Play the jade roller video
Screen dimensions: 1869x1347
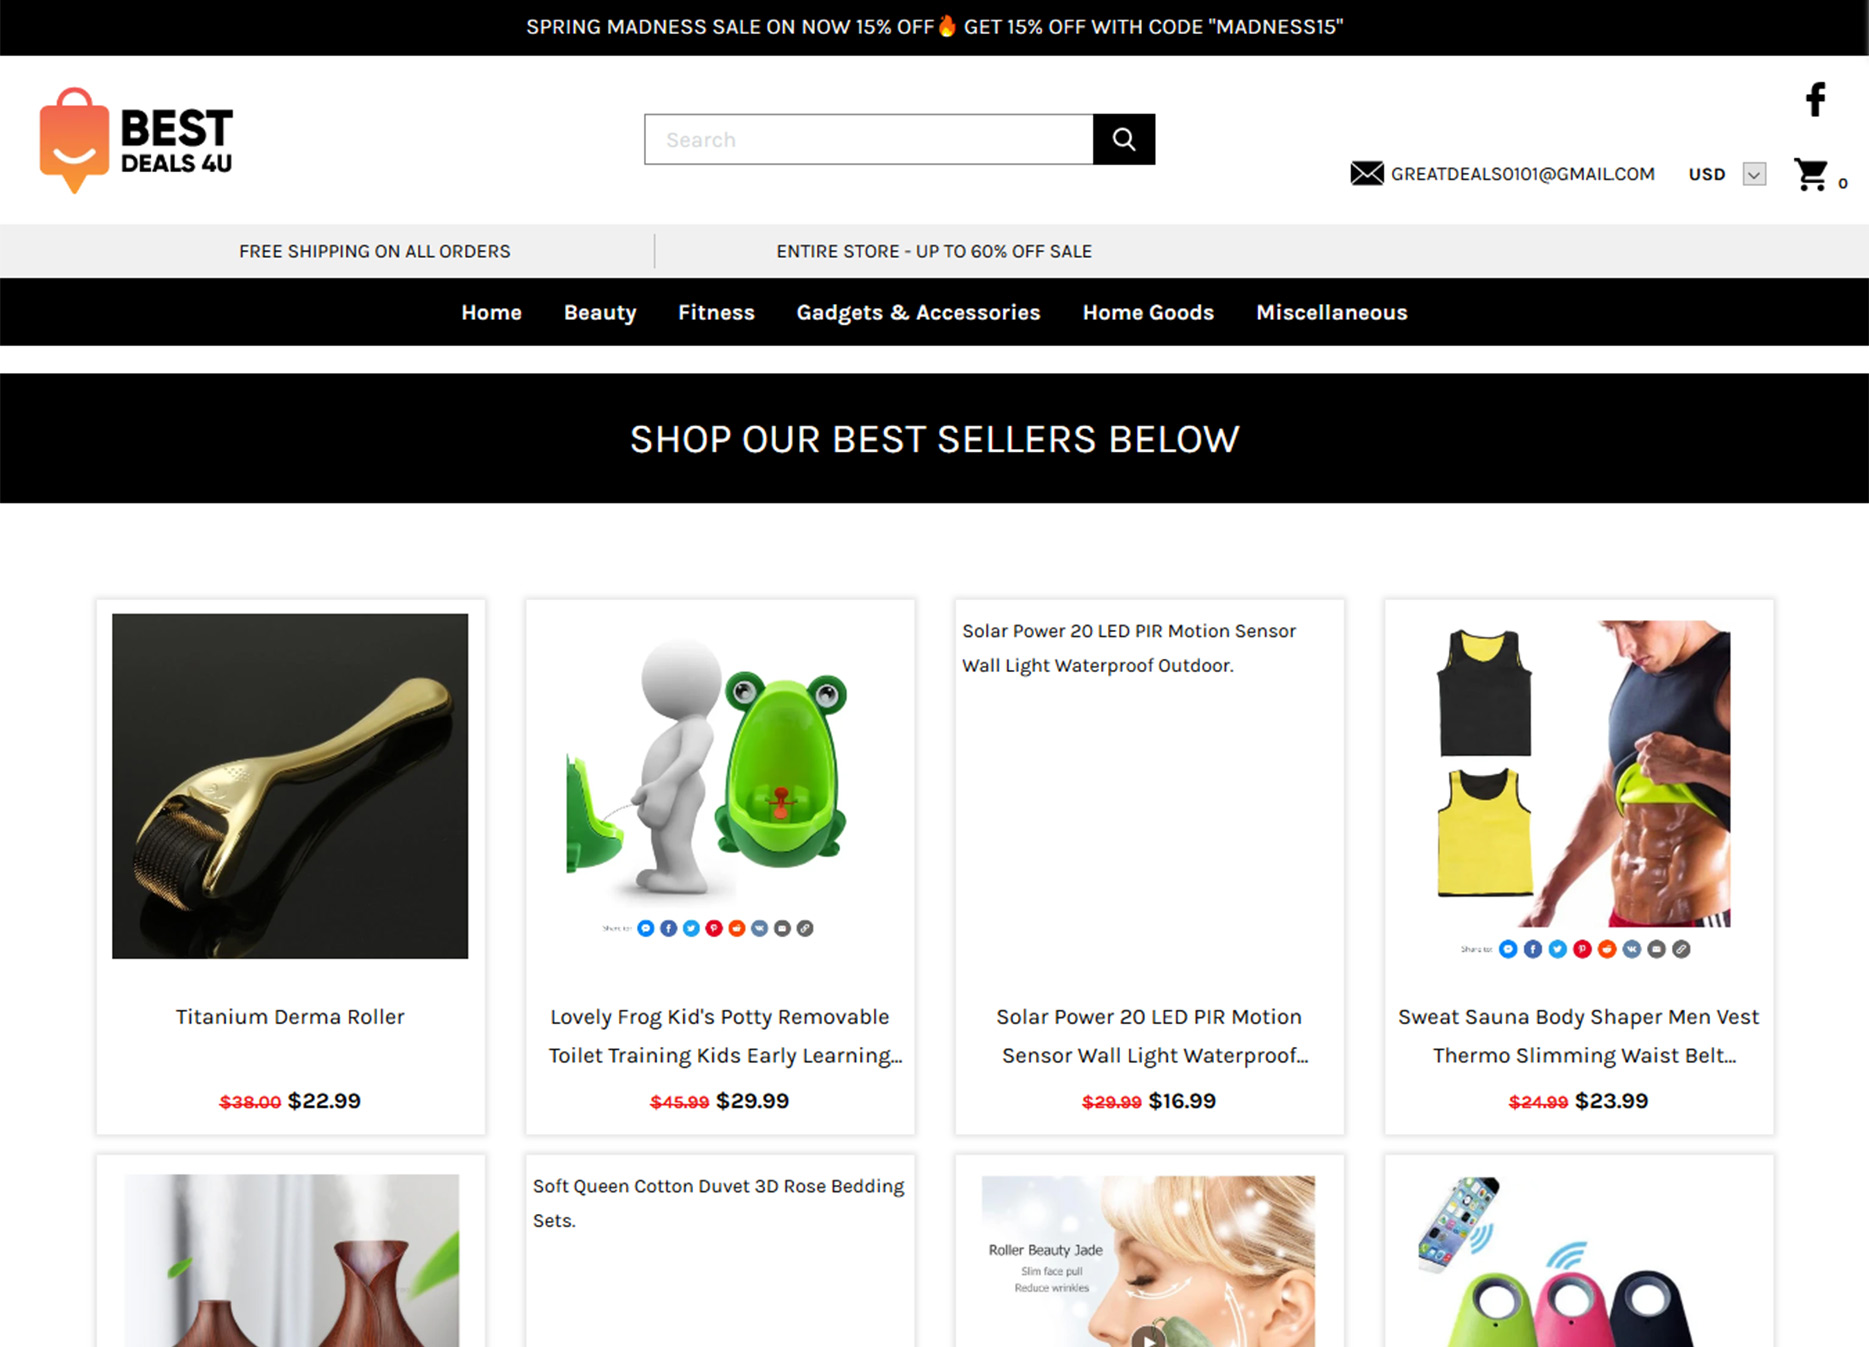(x=1149, y=1337)
